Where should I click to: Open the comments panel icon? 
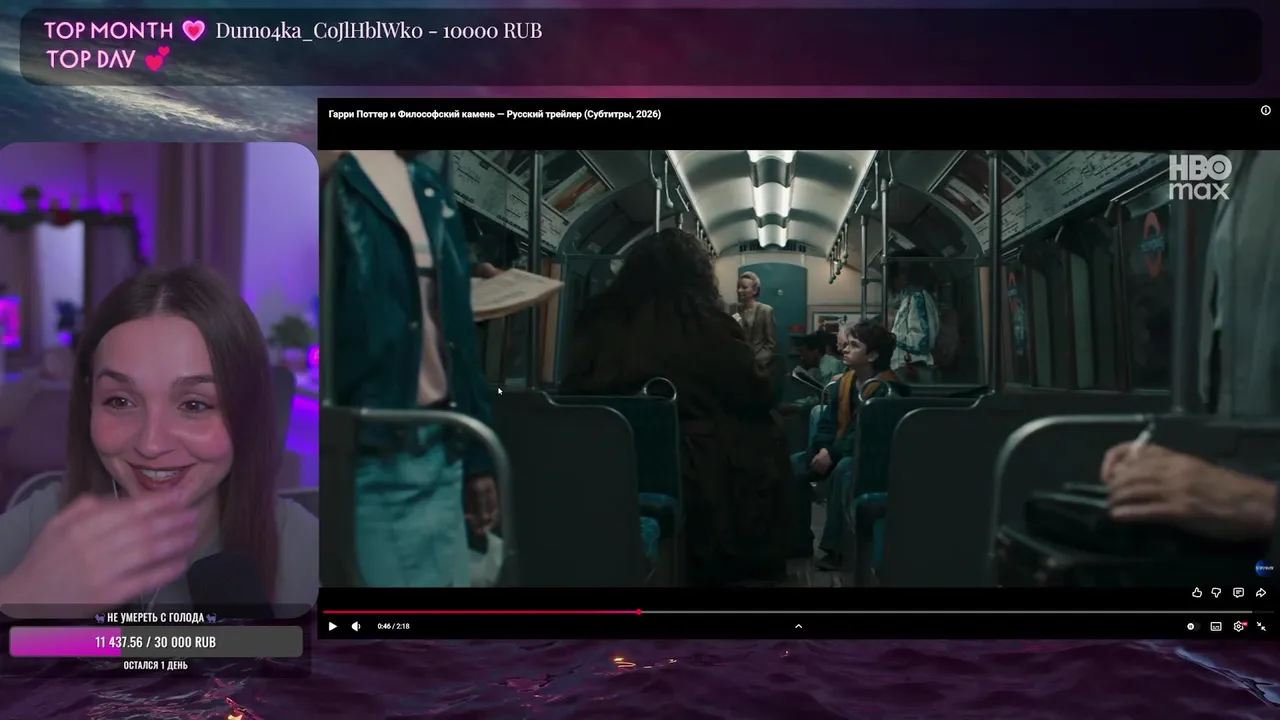tap(1238, 593)
